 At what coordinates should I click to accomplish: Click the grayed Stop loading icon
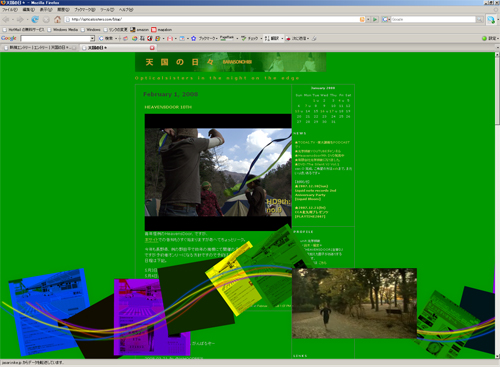[46, 19]
